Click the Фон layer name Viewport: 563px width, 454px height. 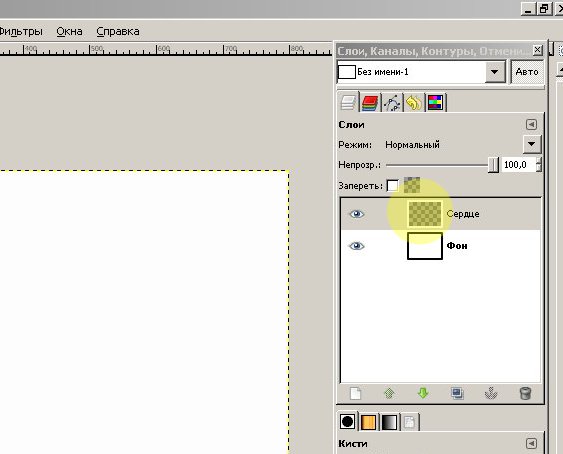click(457, 246)
